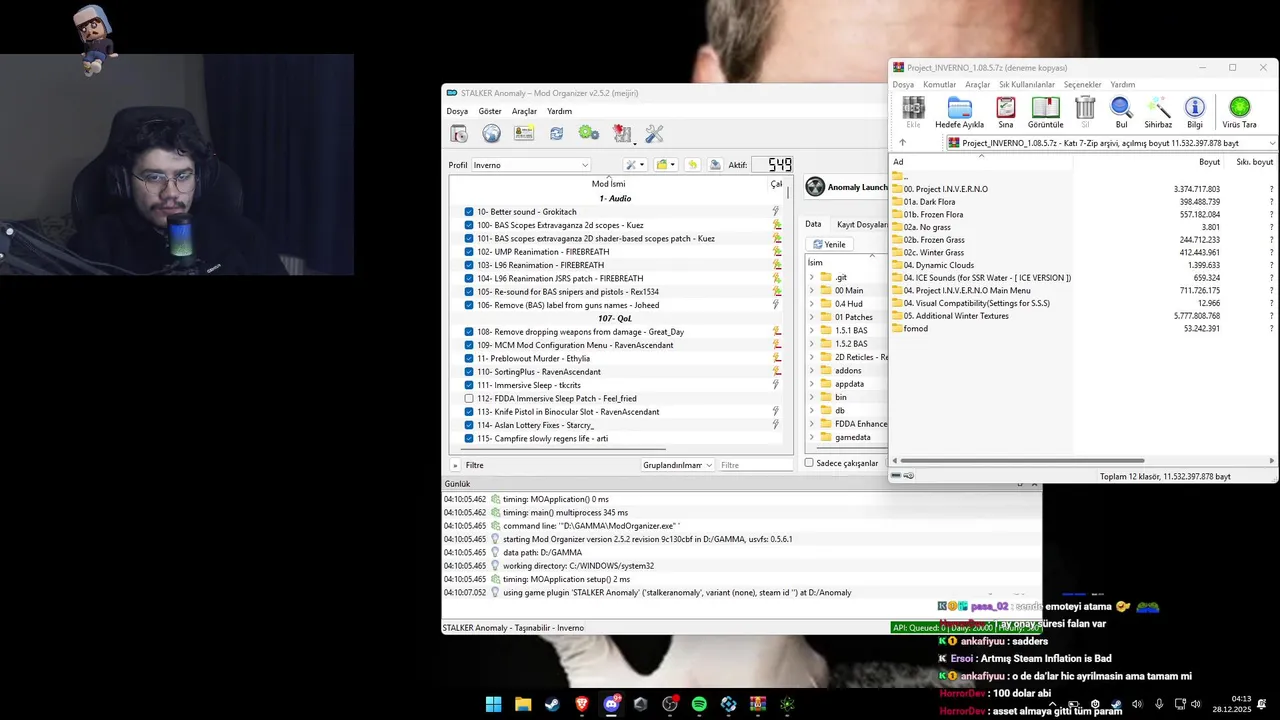Screen dimensions: 1280x720
Task: Uncheck 102- UMP Reanimation - FIREBREATH
Action: coord(469,252)
